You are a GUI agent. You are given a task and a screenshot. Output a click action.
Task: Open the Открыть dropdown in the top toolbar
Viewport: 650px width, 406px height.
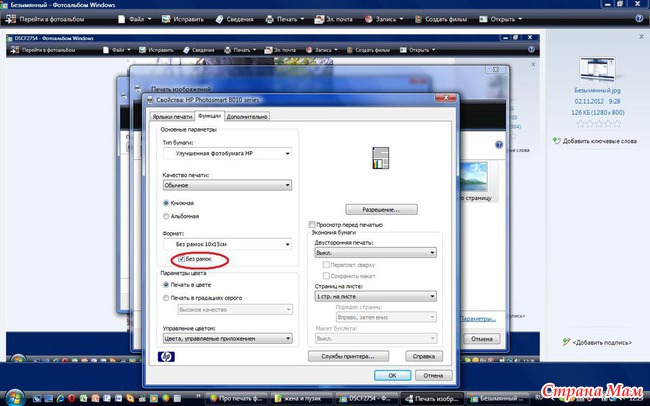[x=500, y=19]
